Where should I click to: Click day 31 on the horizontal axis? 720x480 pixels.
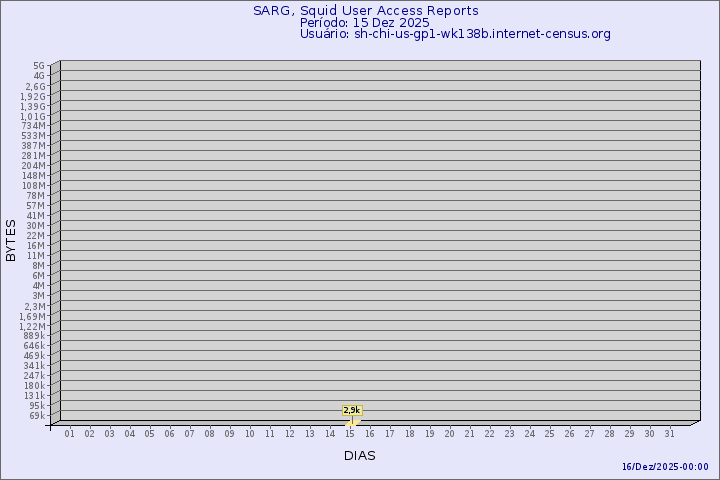(670, 434)
